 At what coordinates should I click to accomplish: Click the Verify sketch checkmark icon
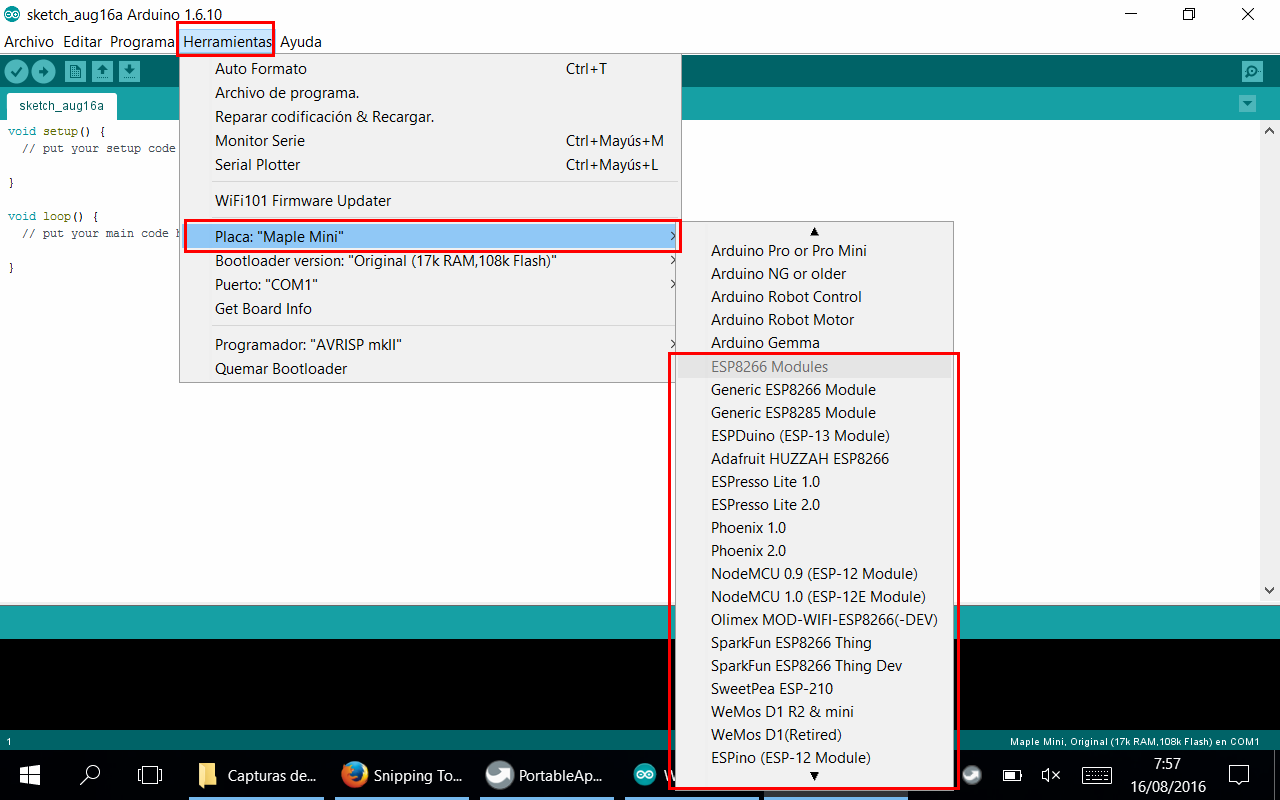tap(16, 71)
